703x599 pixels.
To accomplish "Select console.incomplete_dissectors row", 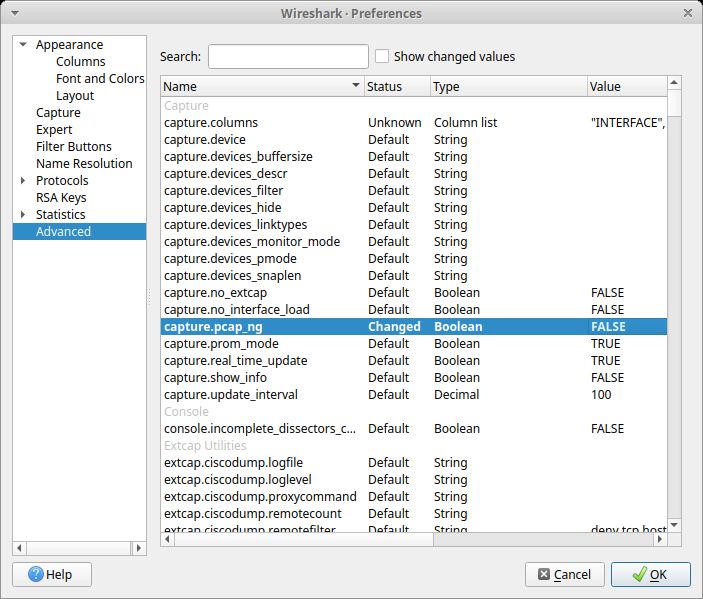I will [414, 429].
